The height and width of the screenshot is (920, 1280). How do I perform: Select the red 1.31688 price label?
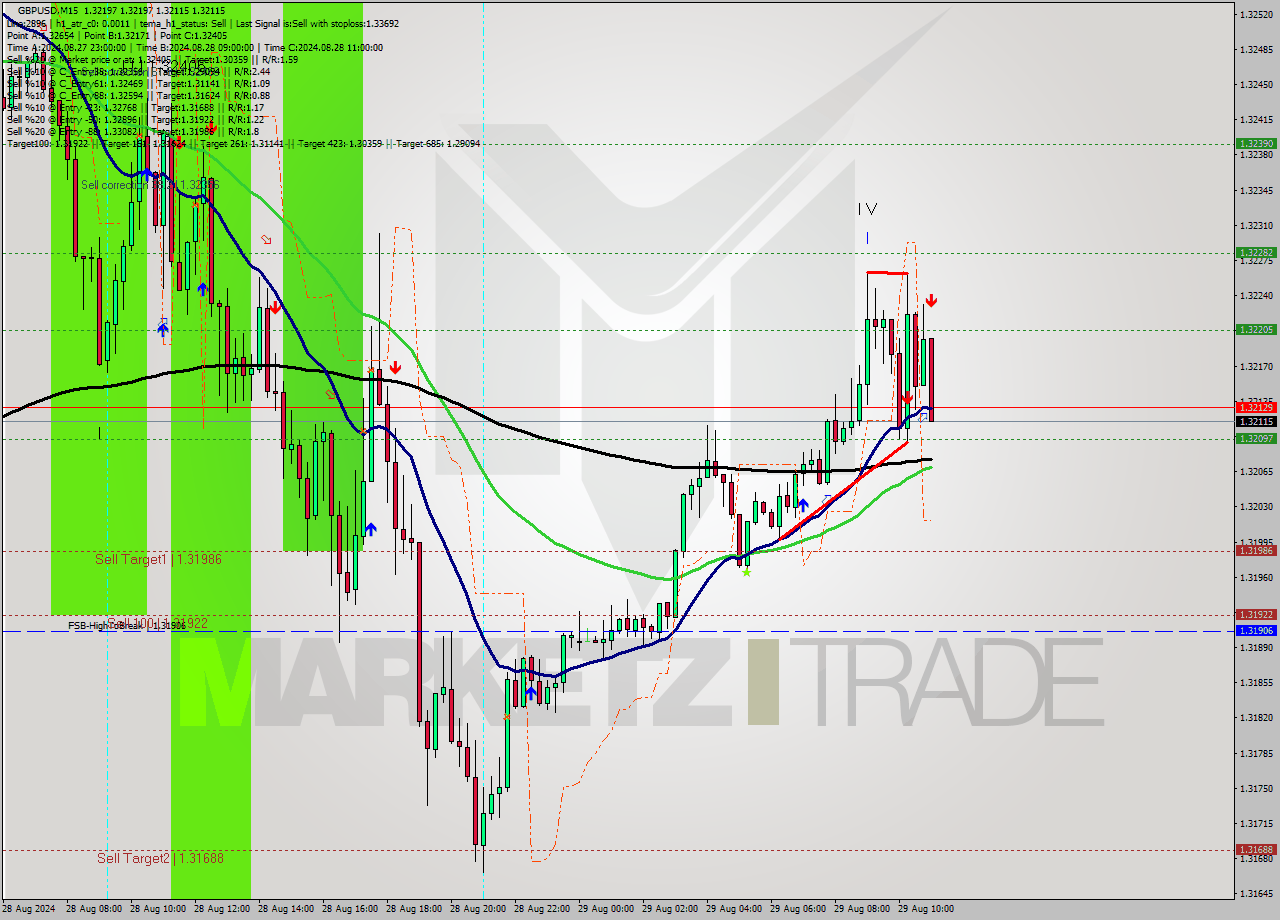click(x=1256, y=850)
